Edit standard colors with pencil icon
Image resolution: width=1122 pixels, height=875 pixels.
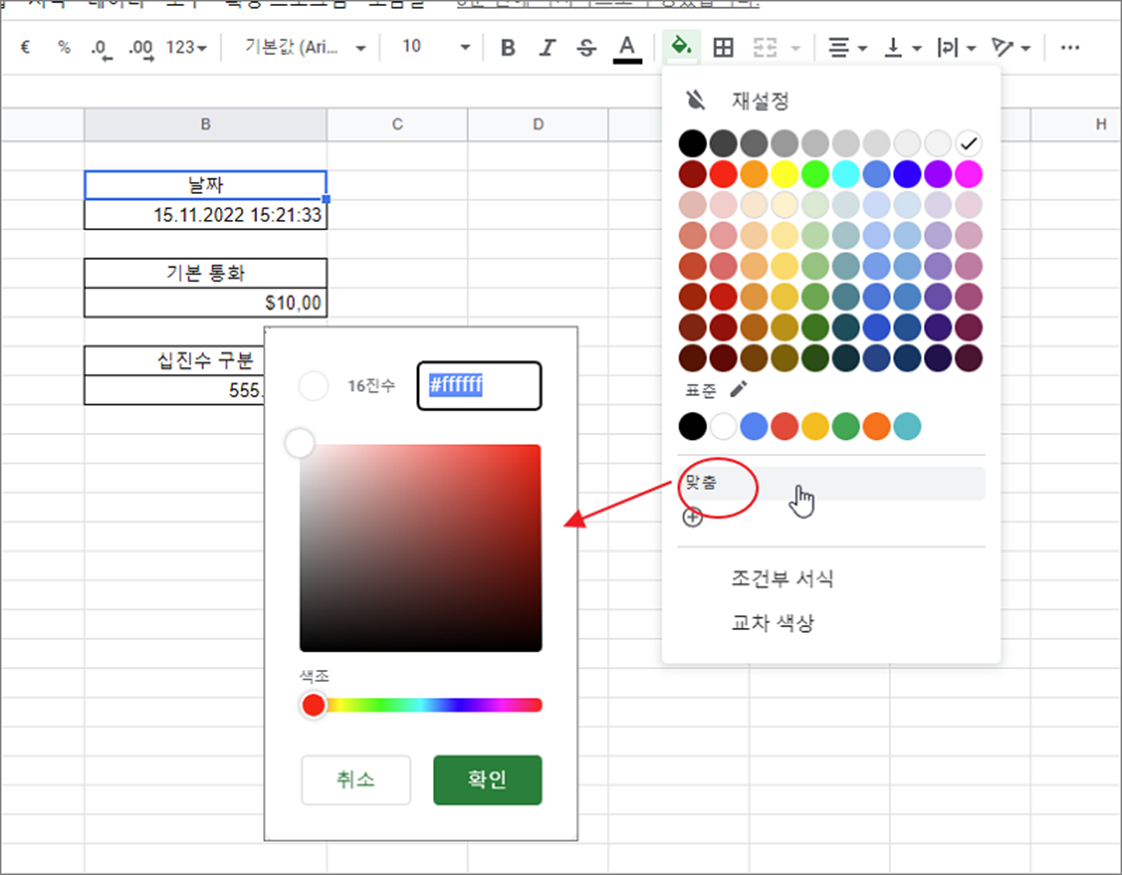[738, 389]
